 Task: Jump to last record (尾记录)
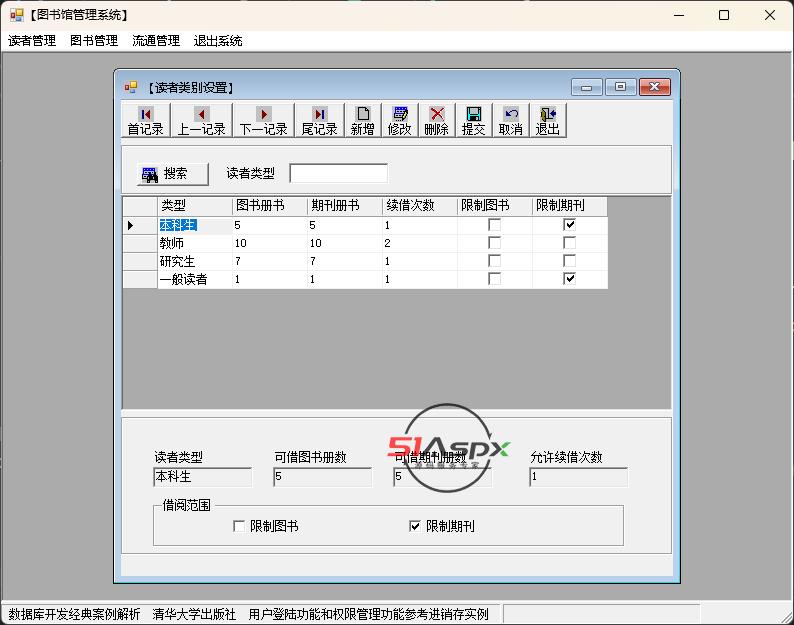pos(320,121)
